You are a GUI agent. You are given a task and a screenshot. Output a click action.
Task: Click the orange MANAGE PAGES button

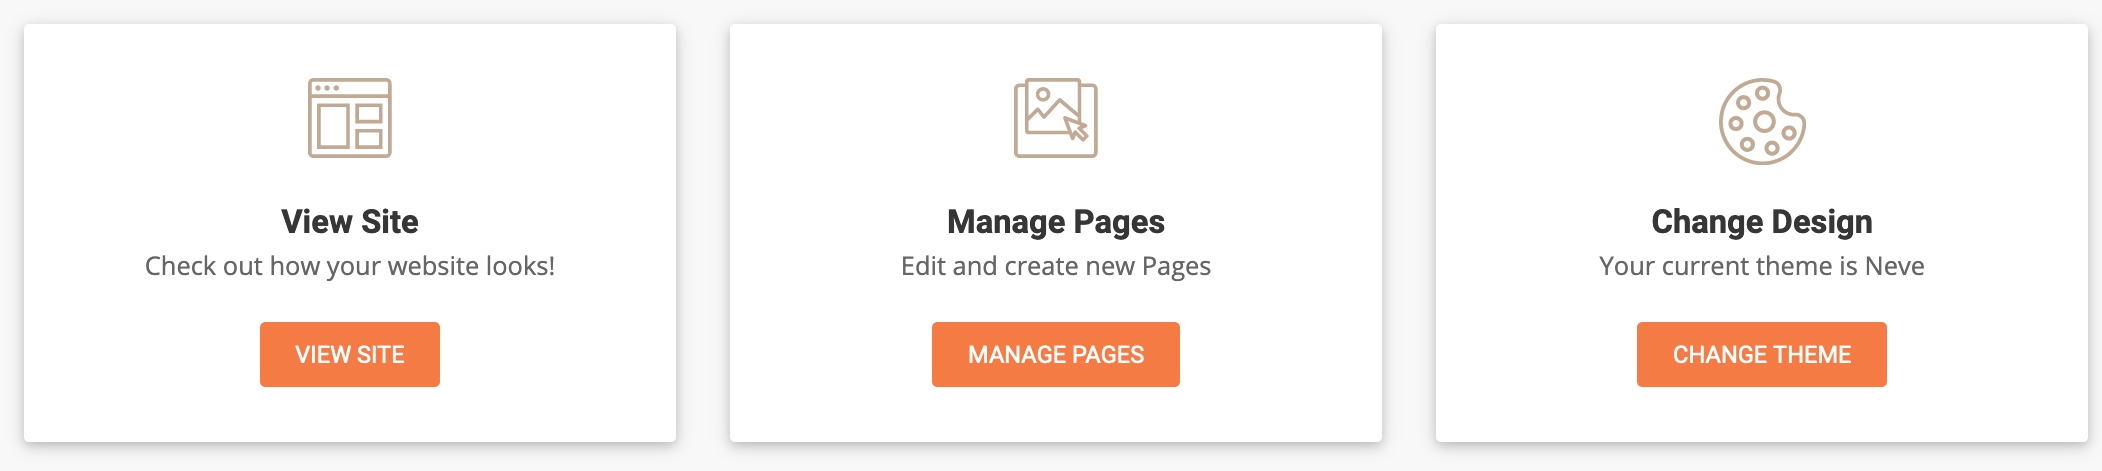pos(1056,354)
